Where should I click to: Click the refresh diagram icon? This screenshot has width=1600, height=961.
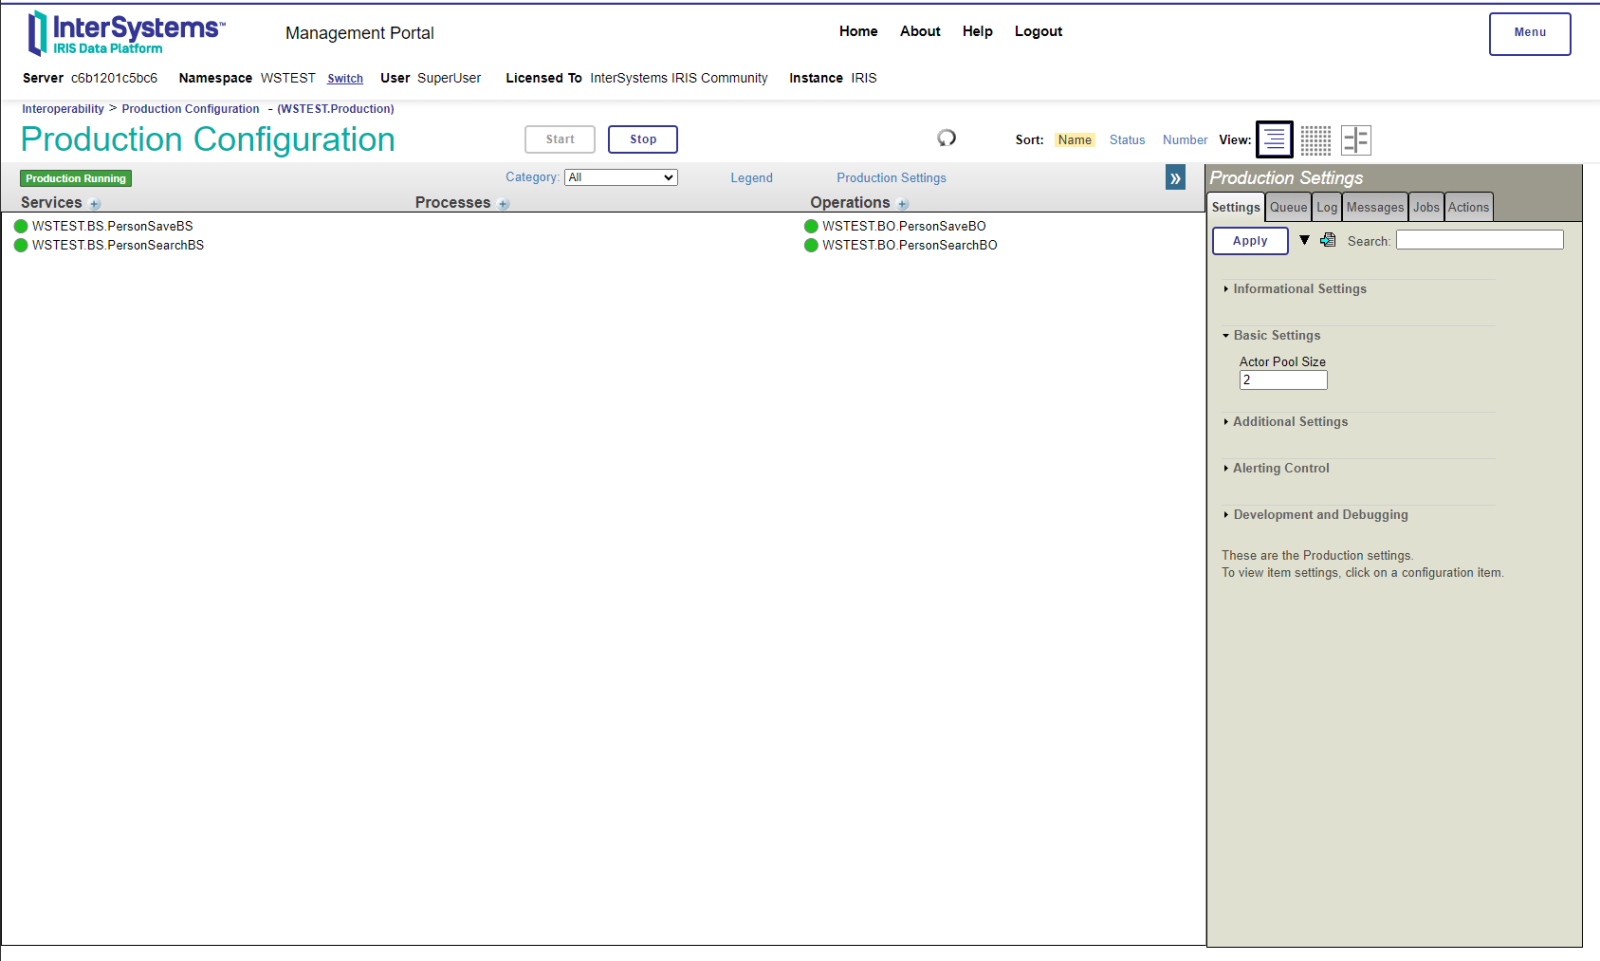[x=946, y=138]
